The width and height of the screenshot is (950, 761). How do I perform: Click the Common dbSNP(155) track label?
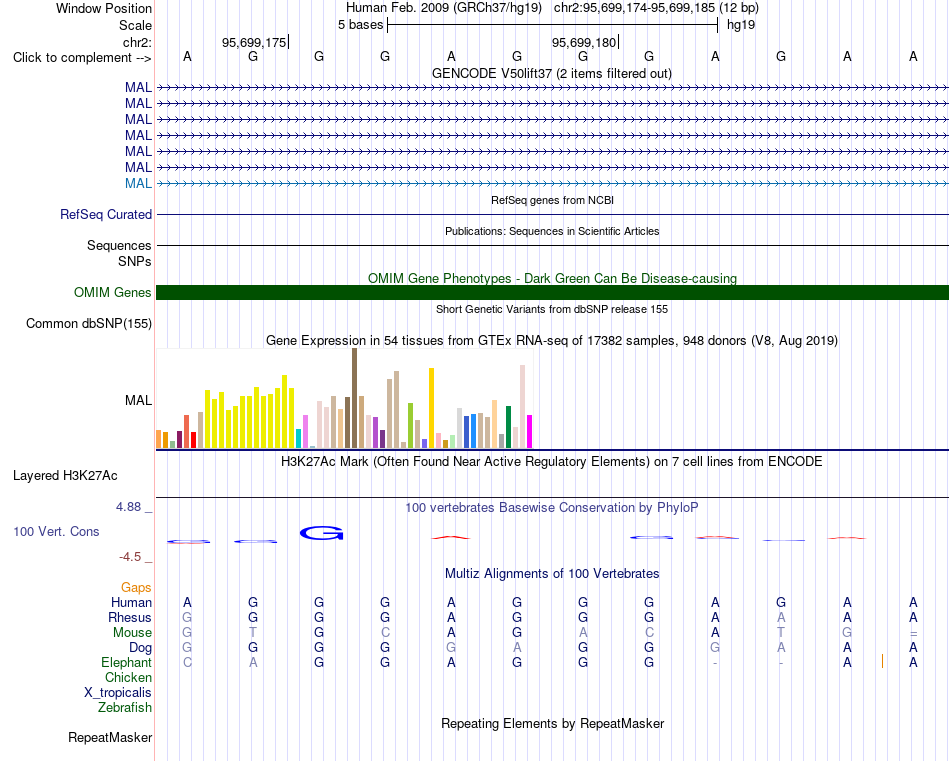click(89, 324)
